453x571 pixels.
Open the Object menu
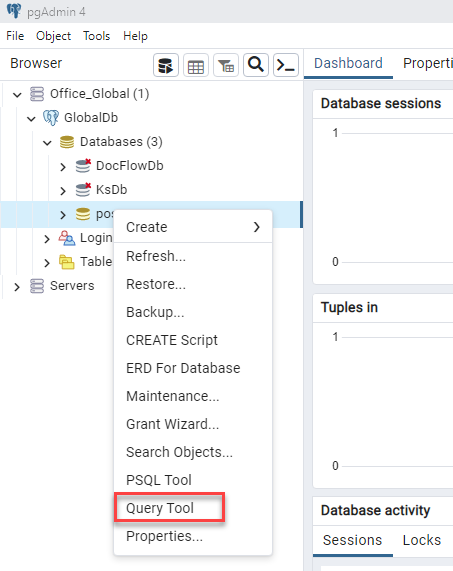click(x=53, y=36)
